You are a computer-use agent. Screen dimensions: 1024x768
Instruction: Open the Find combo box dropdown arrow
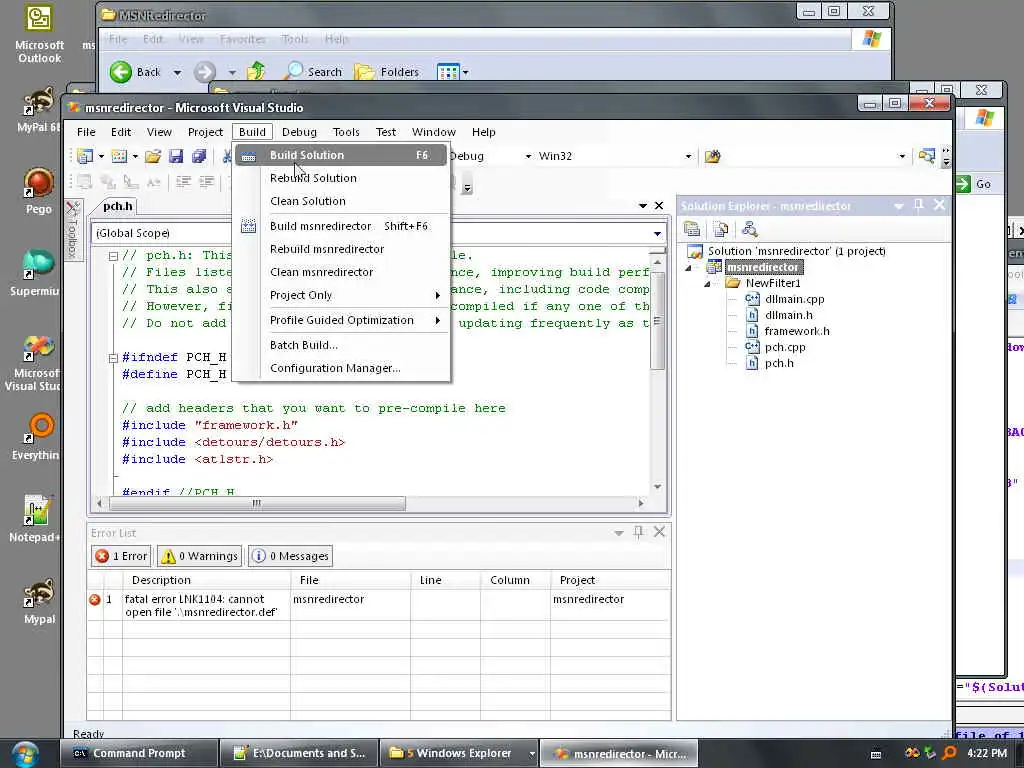point(902,156)
